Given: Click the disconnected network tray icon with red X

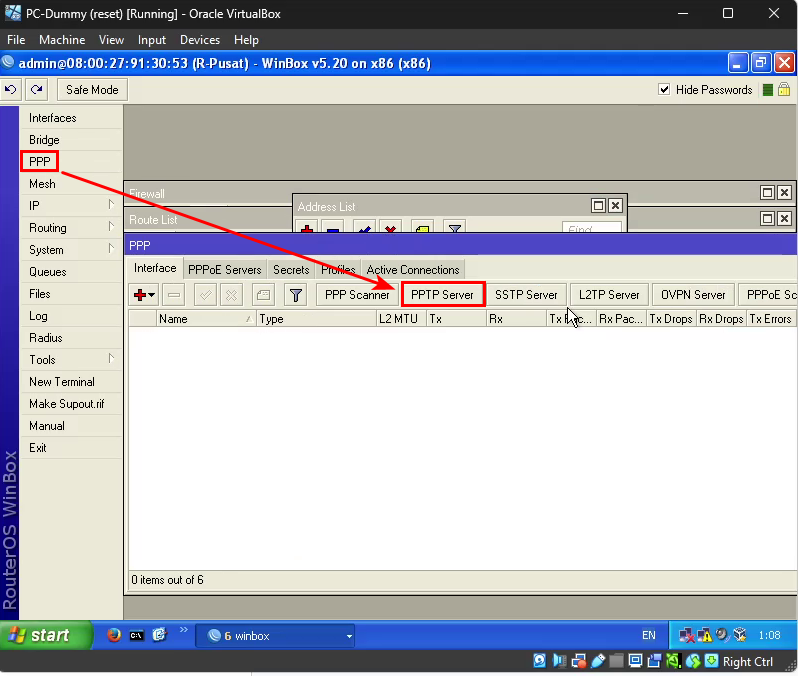Looking at the screenshot, I should 687,635.
